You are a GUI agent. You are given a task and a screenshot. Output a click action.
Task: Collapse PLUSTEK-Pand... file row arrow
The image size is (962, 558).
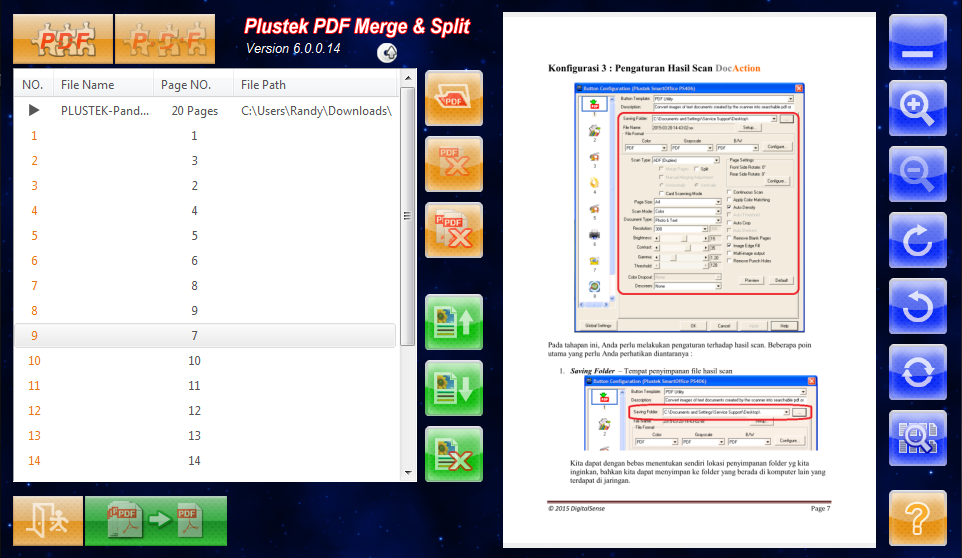pos(34,110)
